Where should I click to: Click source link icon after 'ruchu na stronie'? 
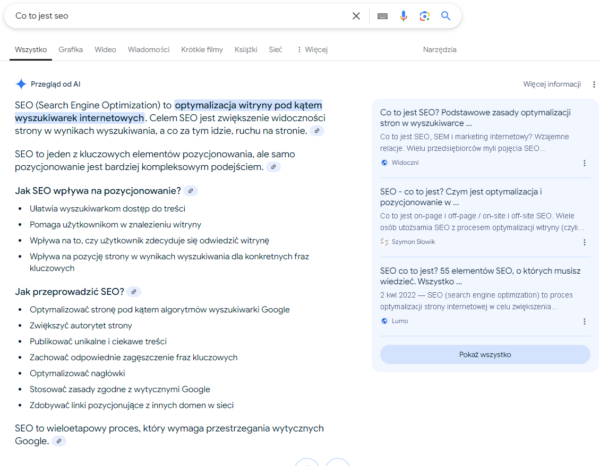[x=317, y=131]
